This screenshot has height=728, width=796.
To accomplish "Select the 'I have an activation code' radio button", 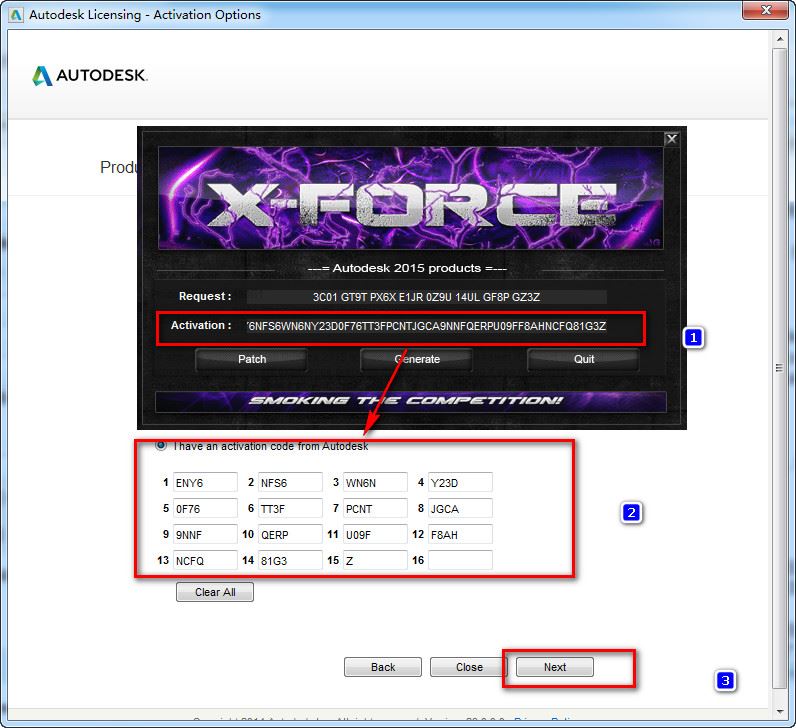I will pos(161,446).
